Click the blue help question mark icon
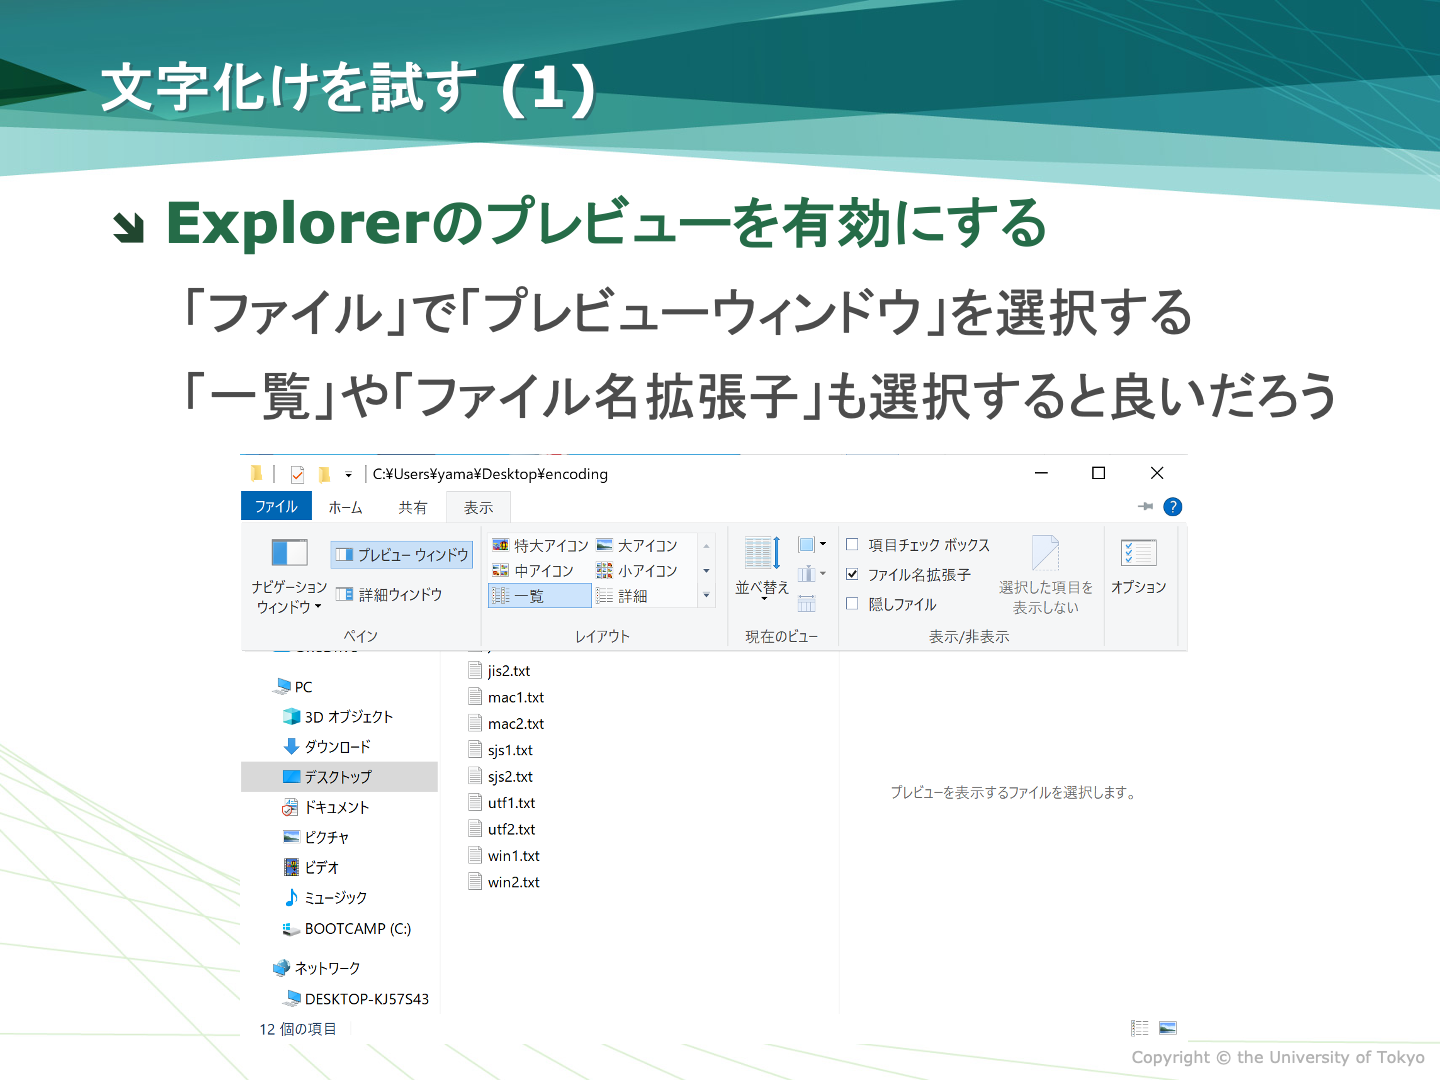Image resolution: width=1440 pixels, height=1080 pixels. [1173, 507]
